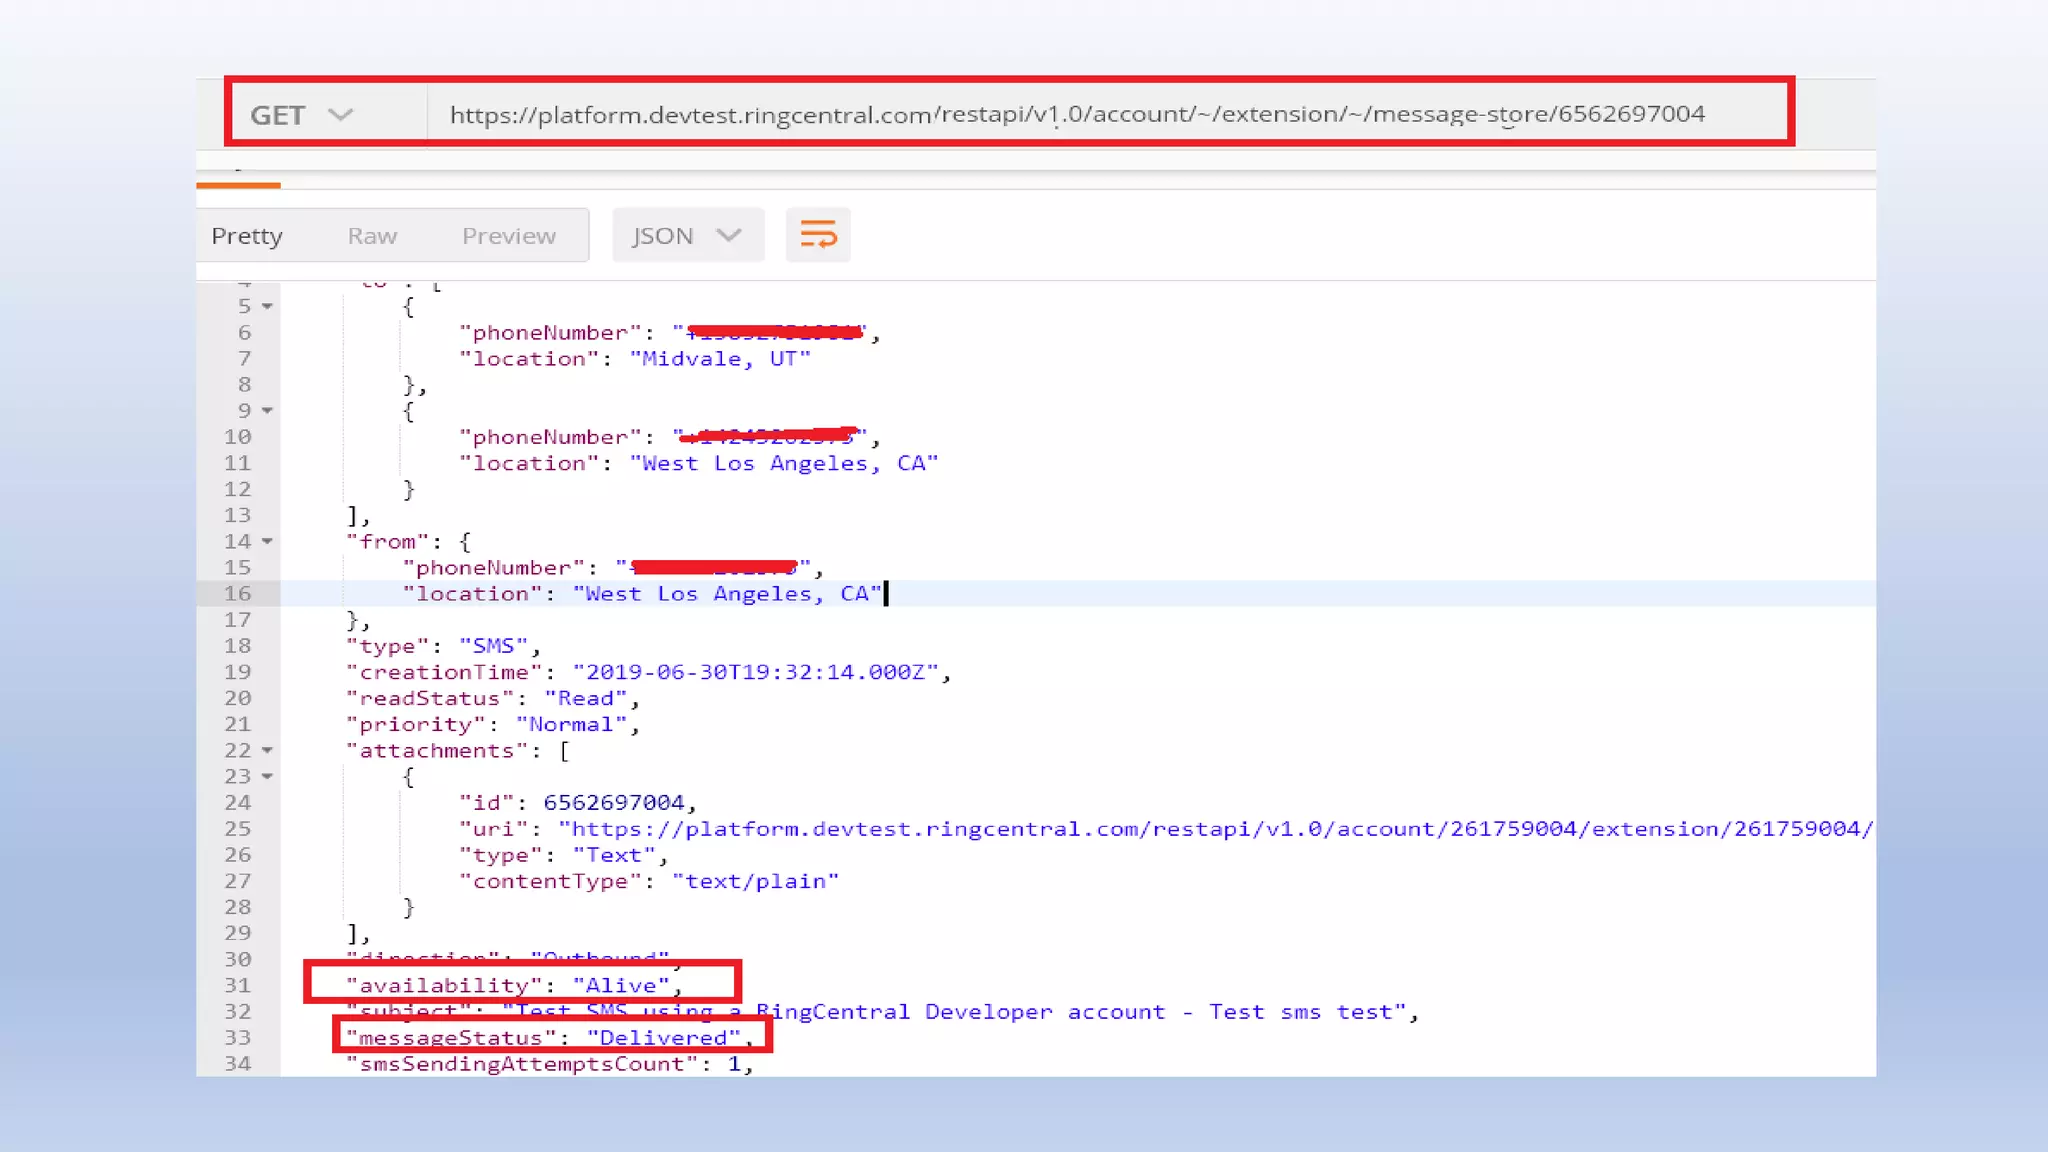Open the JSON format dropdown
The image size is (2048, 1152).
(686, 236)
